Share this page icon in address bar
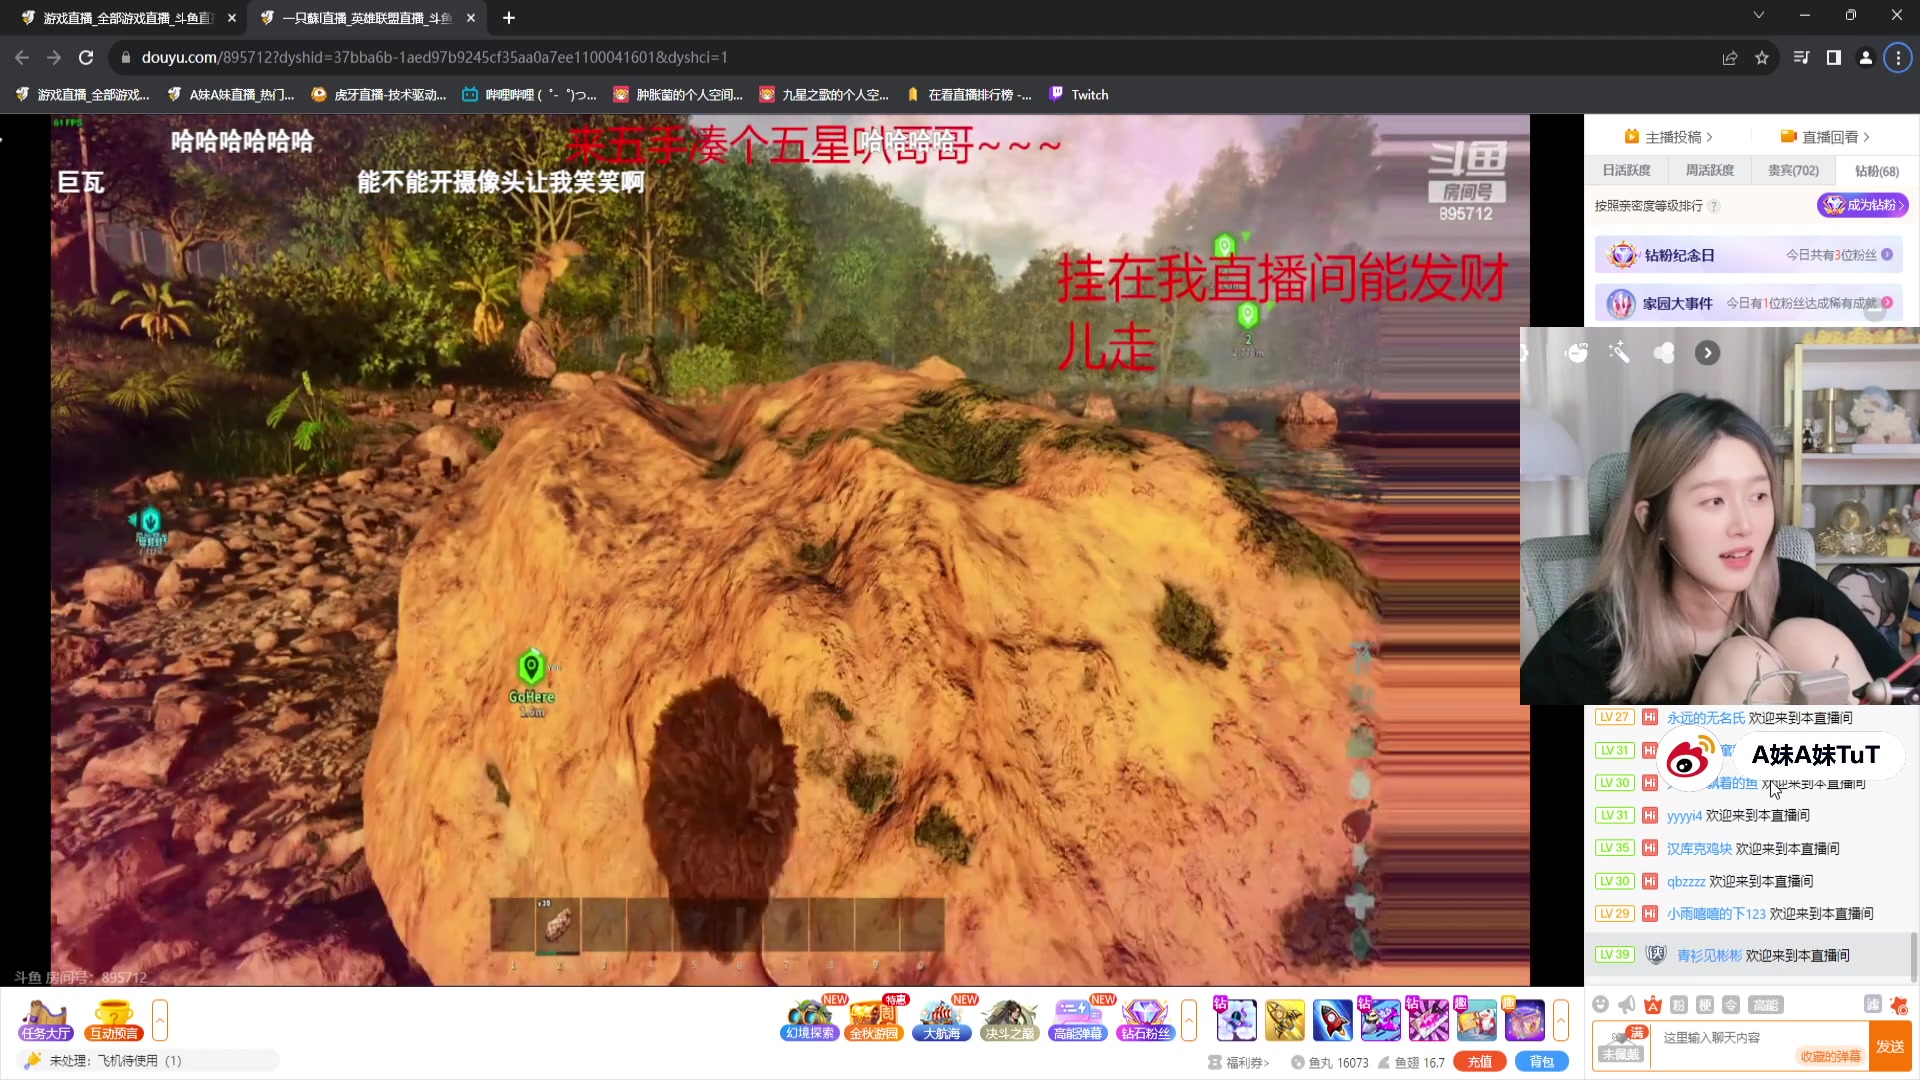1920x1080 pixels. 1730,58
